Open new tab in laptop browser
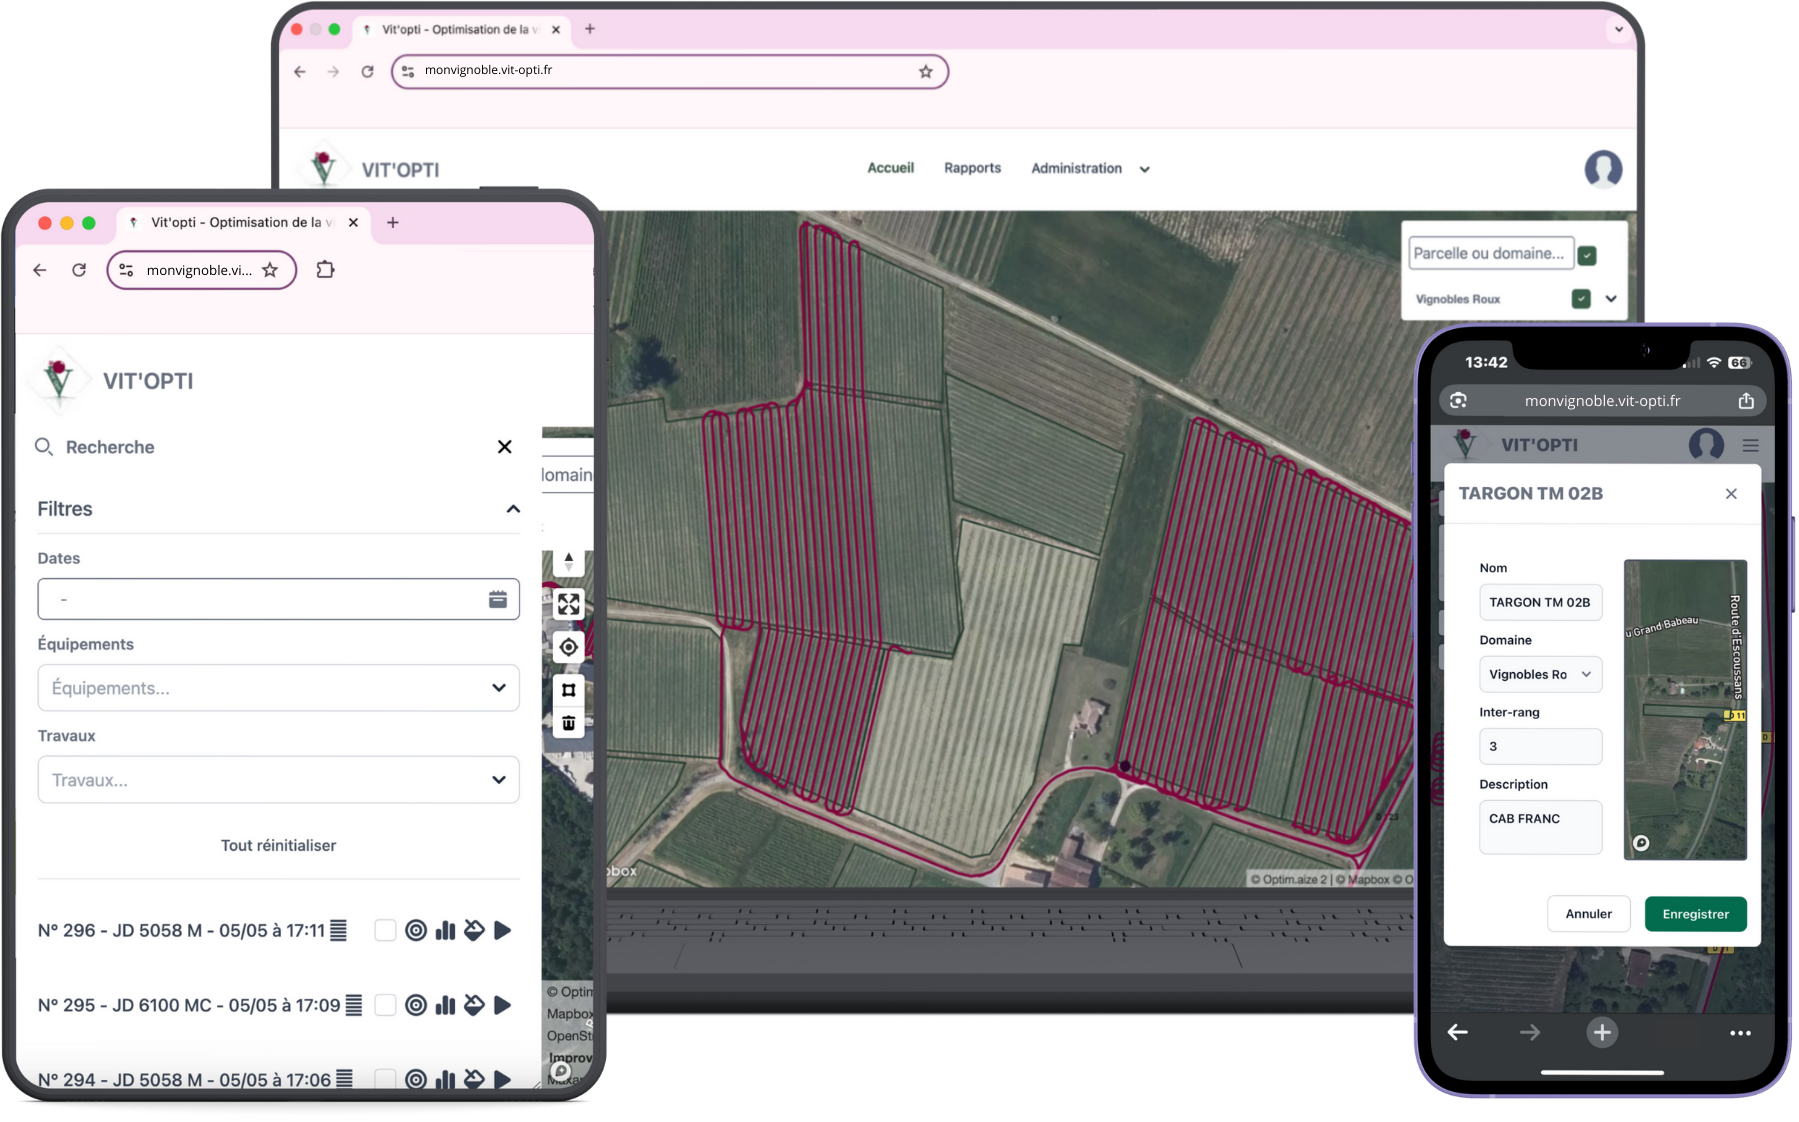Image resolution: width=1799 pixels, height=1122 pixels. click(x=590, y=29)
